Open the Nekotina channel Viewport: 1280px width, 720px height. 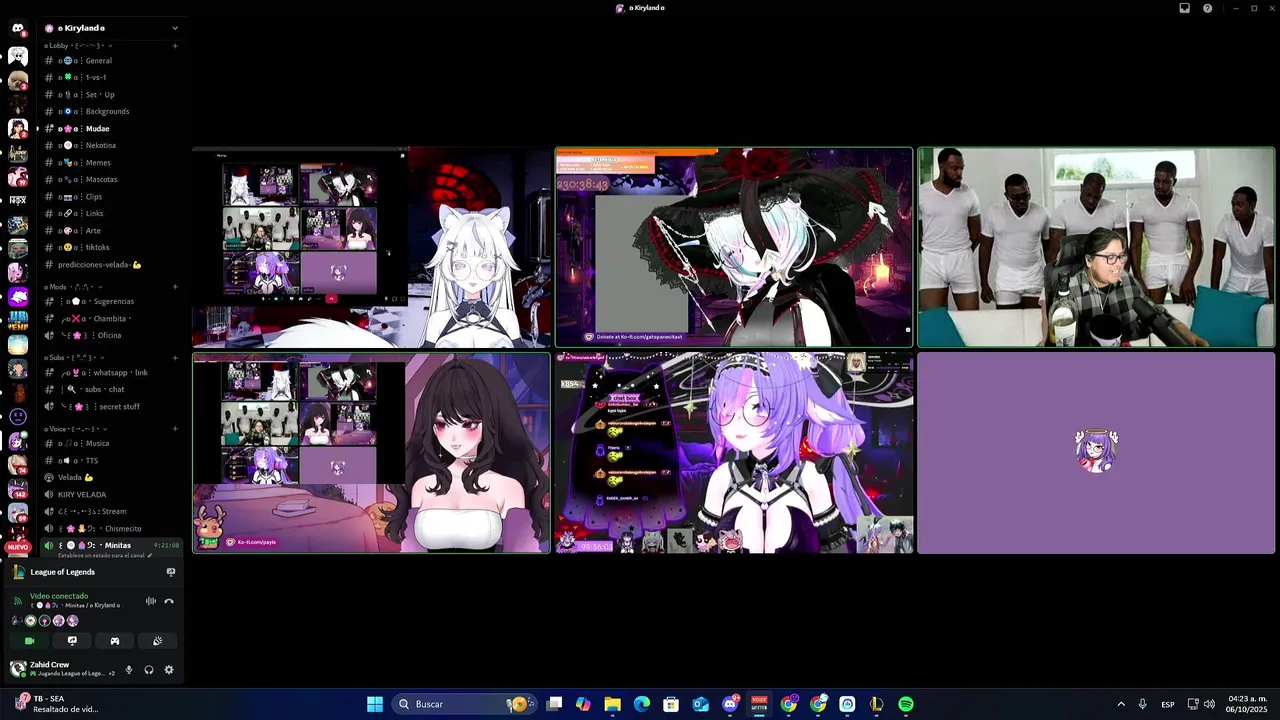pos(111,146)
